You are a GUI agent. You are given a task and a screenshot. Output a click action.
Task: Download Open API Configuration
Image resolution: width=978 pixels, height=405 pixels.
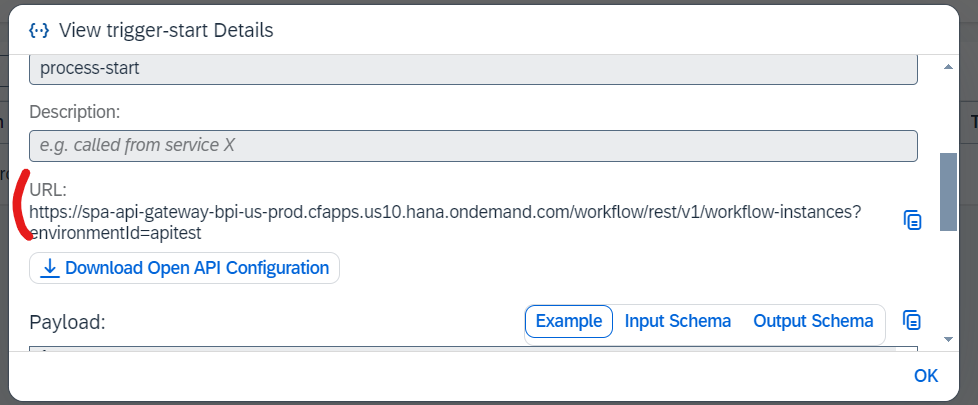pos(185,268)
